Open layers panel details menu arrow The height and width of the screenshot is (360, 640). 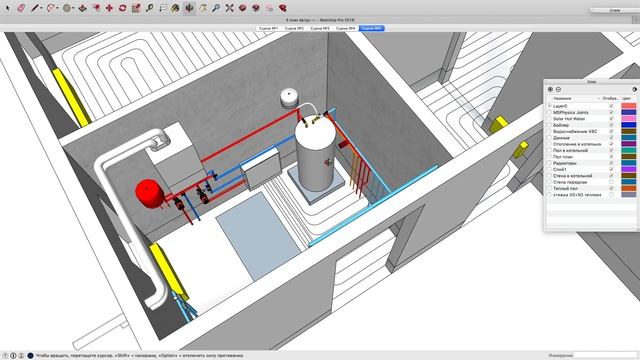[x=634, y=89]
